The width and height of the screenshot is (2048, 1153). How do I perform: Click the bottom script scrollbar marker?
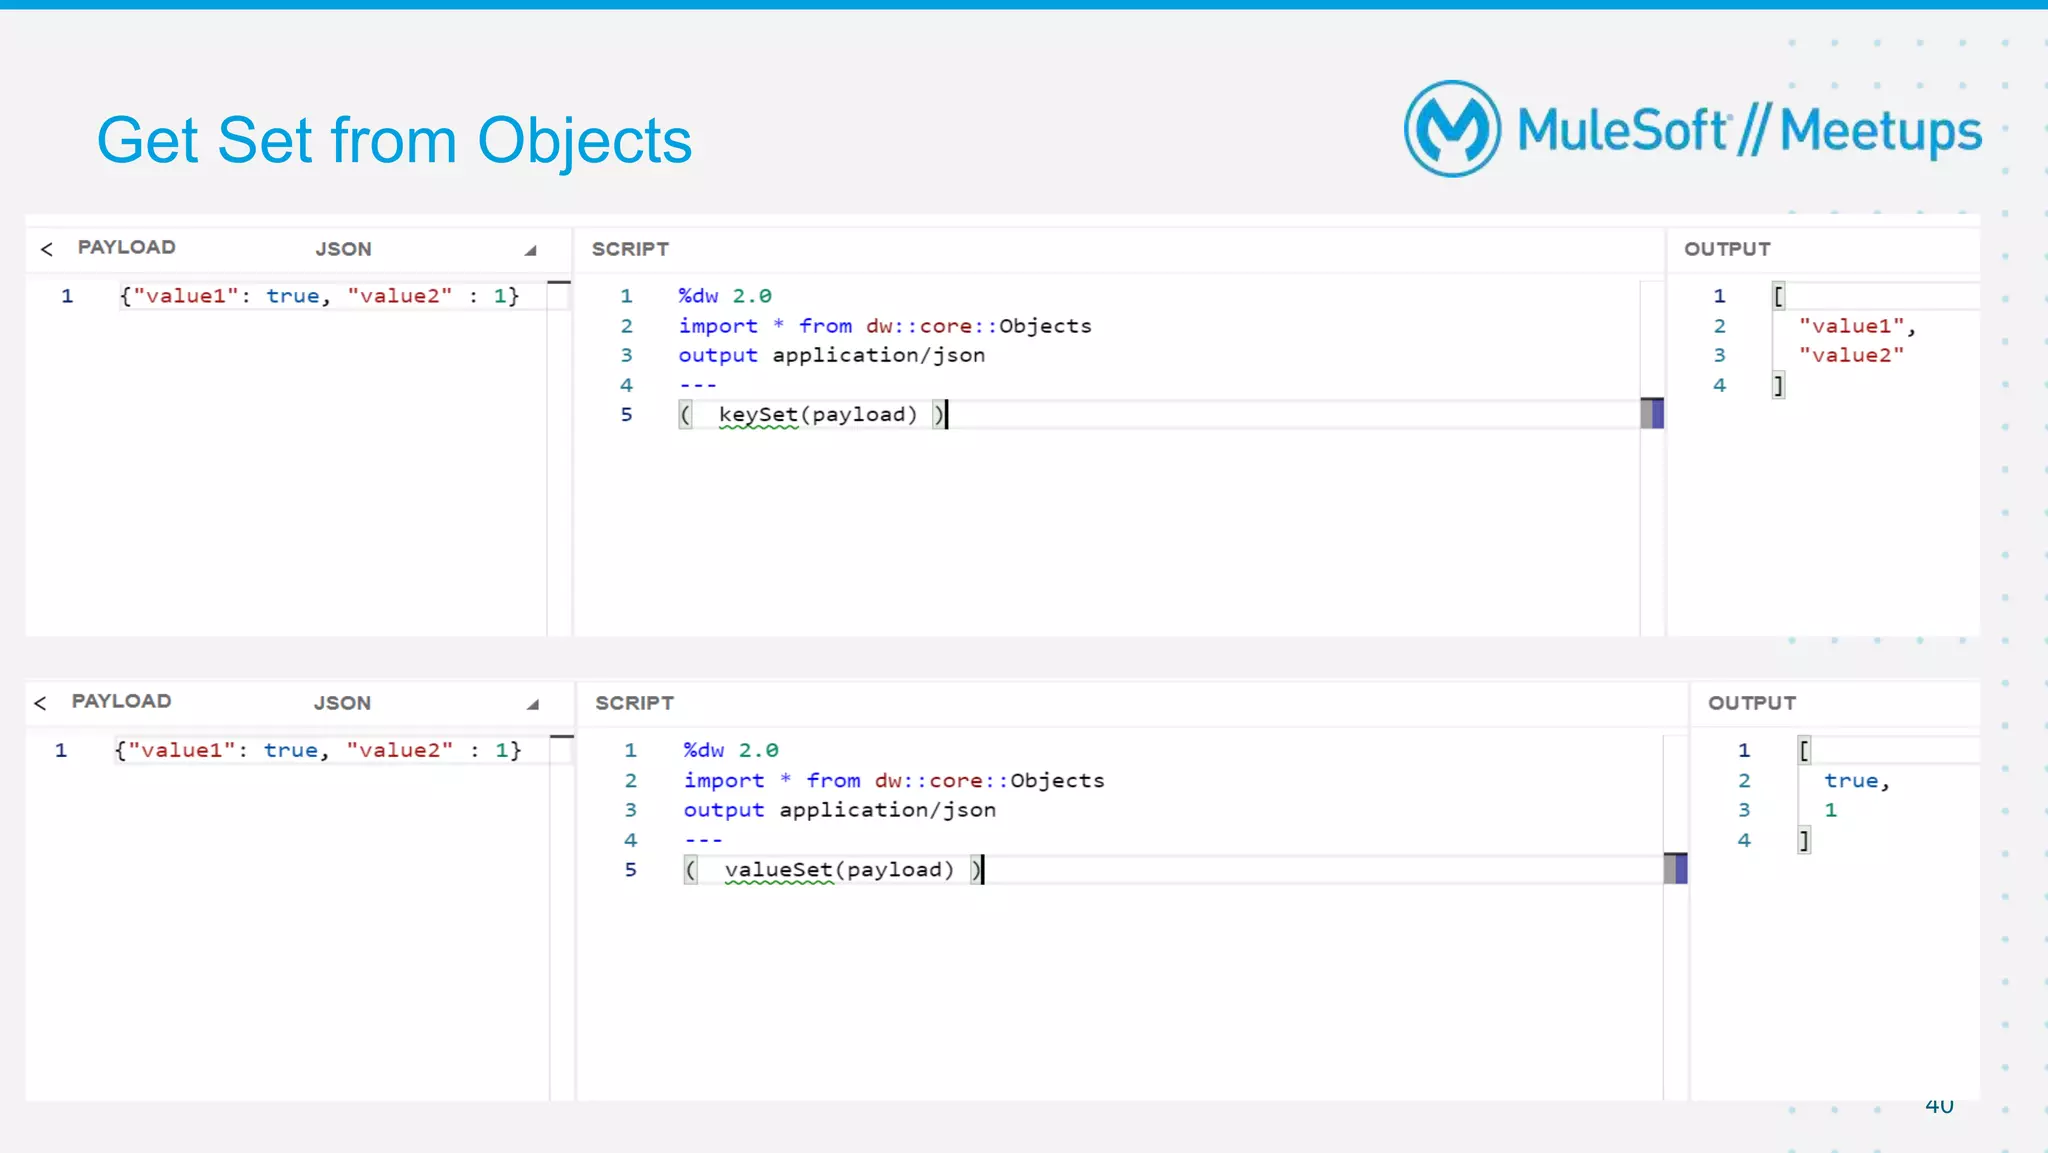pos(1676,868)
